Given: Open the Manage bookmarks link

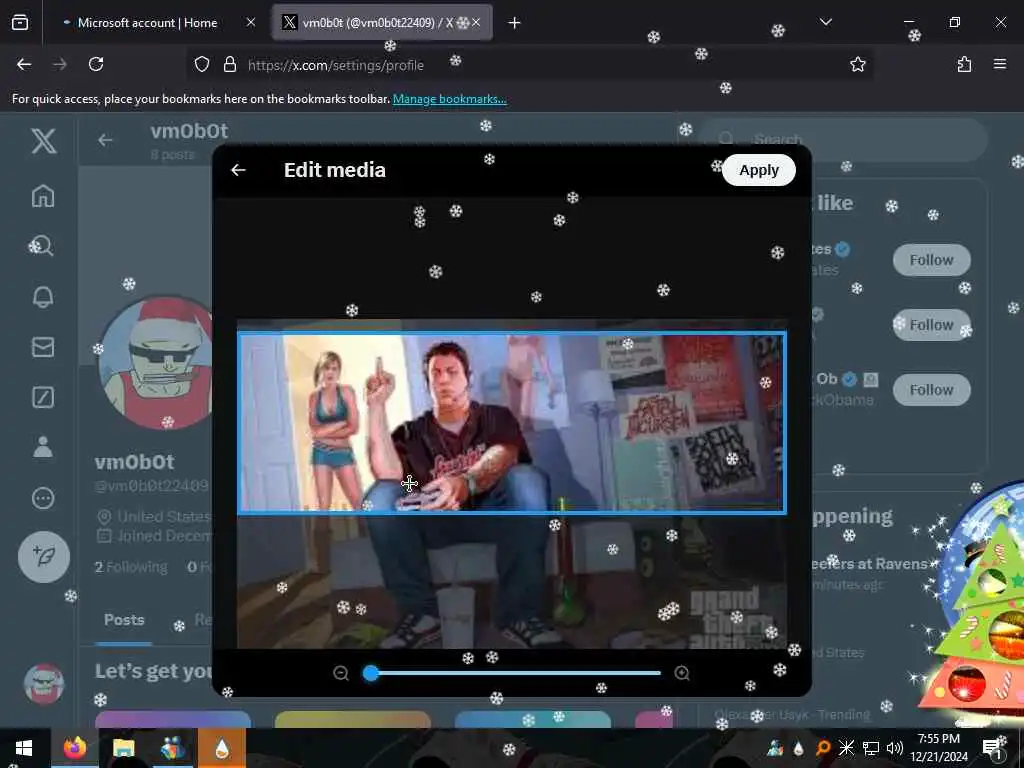Looking at the screenshot, I should click(x=449, y=99).
